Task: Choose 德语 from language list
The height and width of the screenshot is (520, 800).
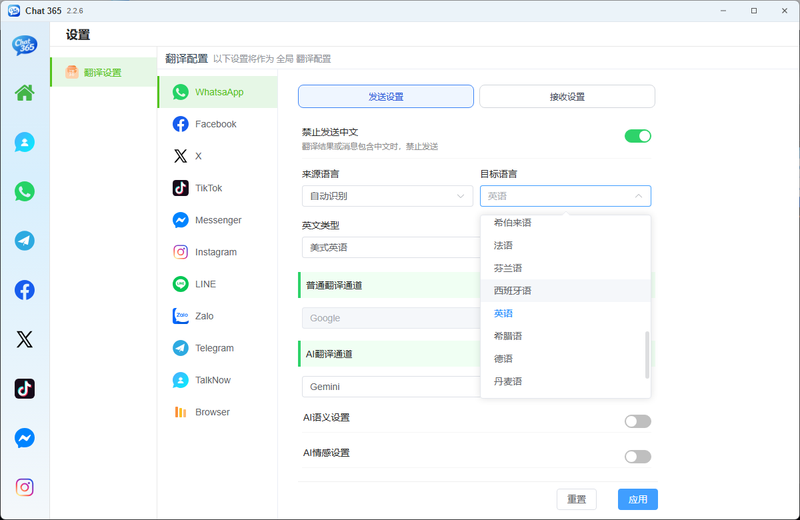Action: (565, 359)
